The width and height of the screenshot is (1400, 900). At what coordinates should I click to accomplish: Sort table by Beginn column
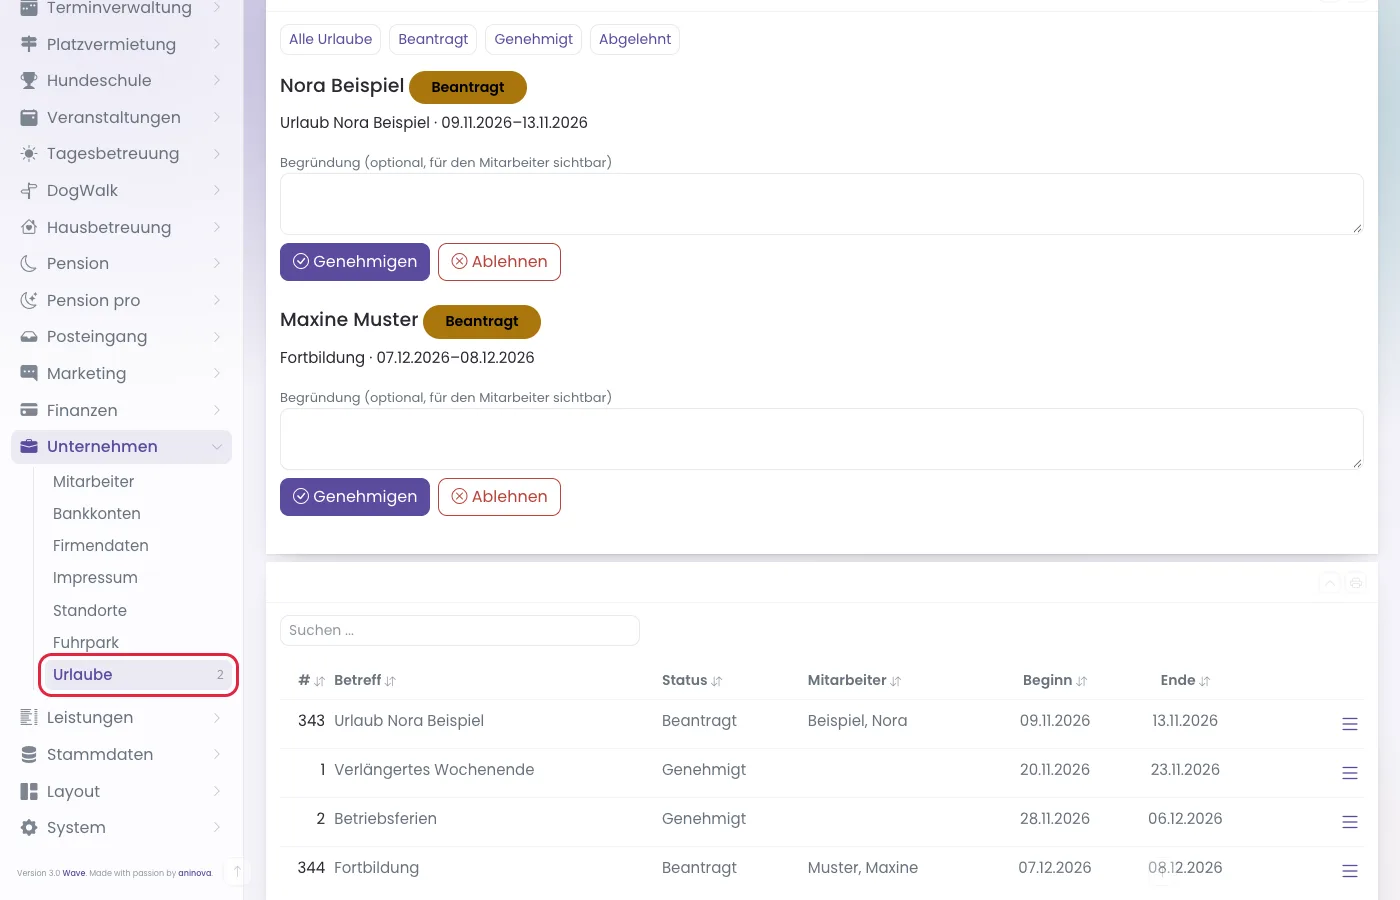(1055, 680)
